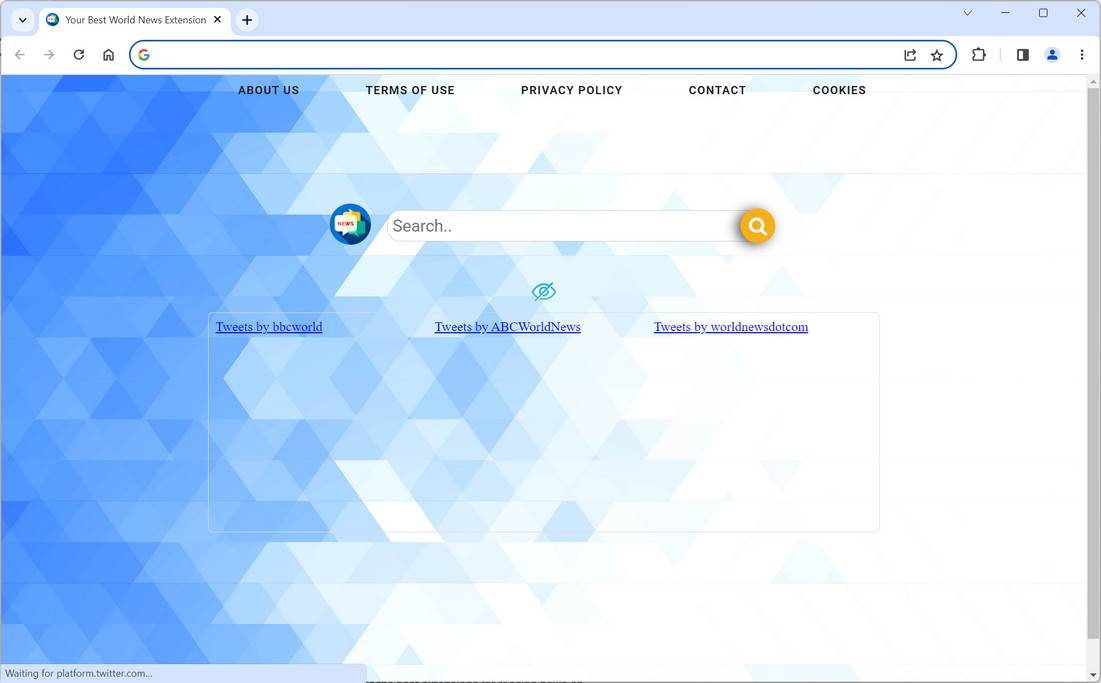Minimize the browser window
1101x683 pixels.
(1006, 13)
